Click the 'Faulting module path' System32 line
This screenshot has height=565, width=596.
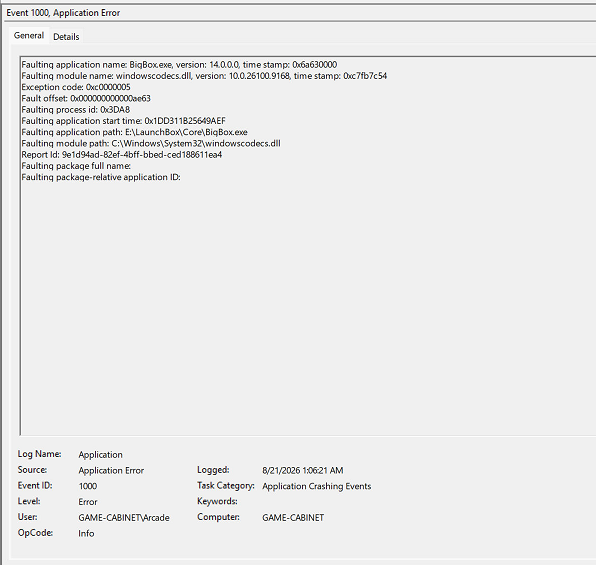[151, 144]
